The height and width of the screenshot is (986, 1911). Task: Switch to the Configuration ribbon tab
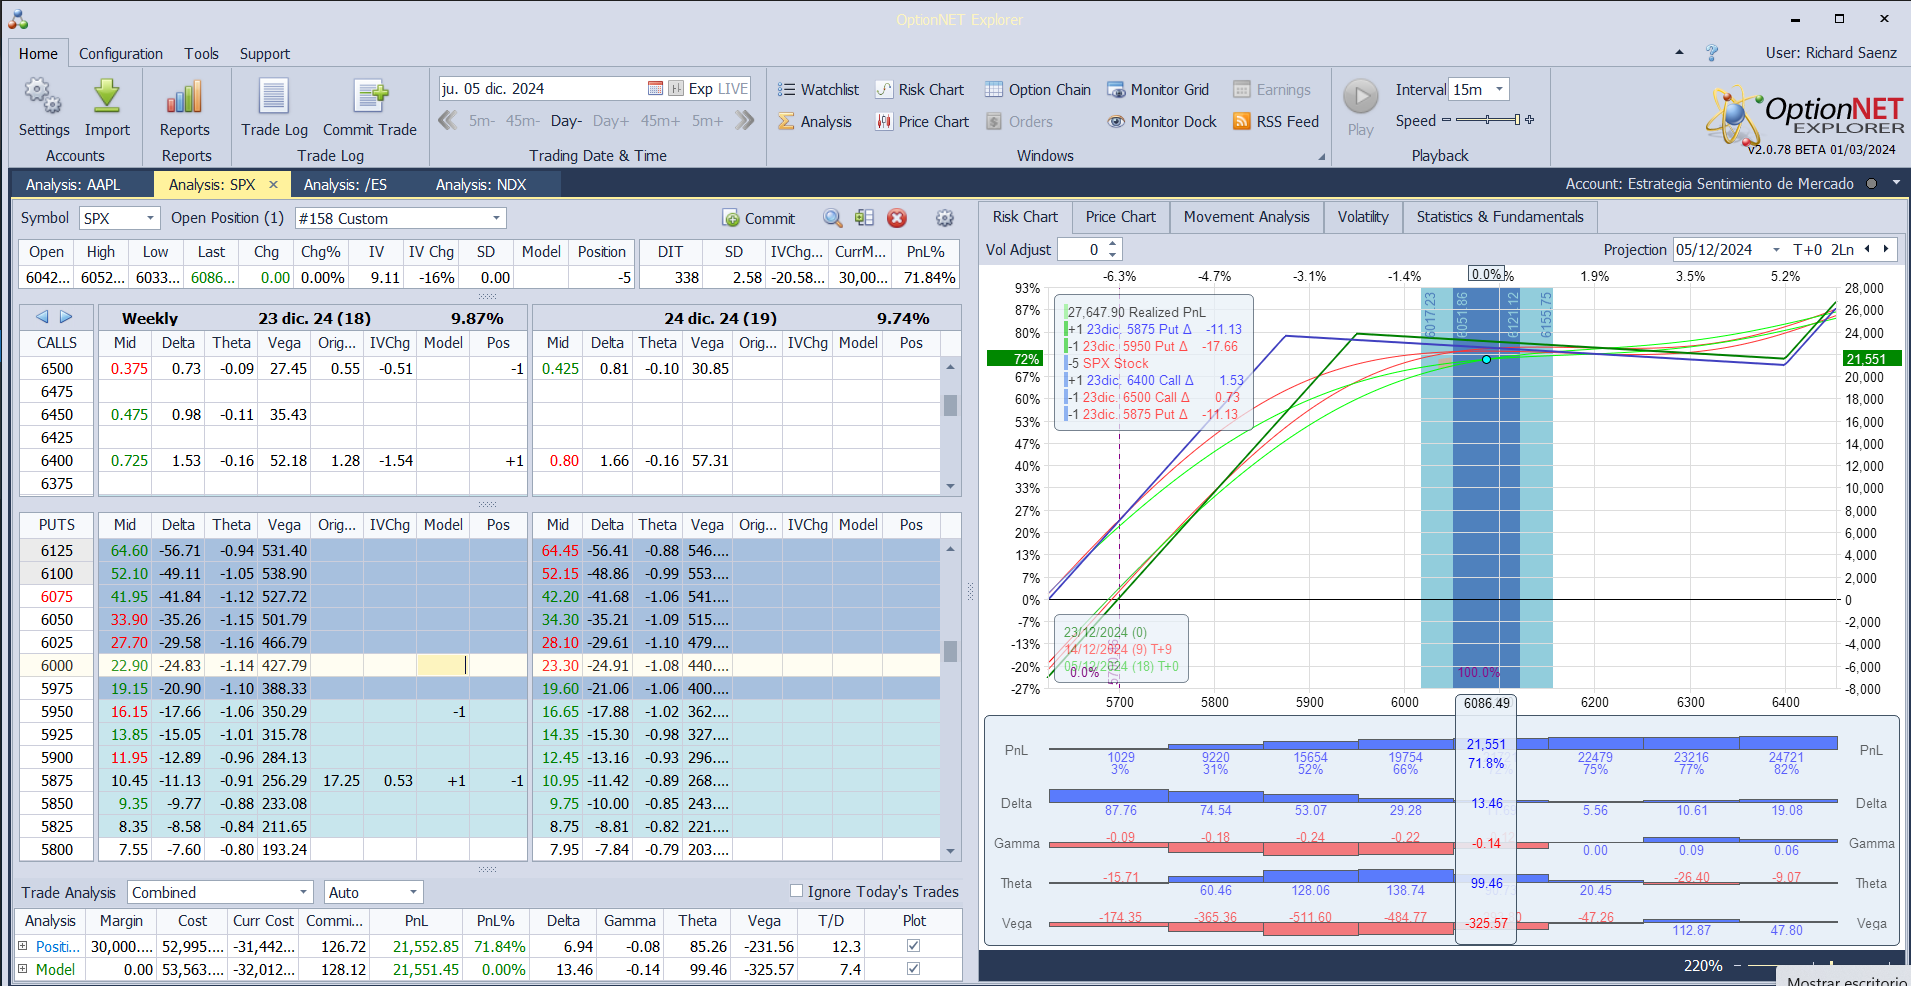121,53
